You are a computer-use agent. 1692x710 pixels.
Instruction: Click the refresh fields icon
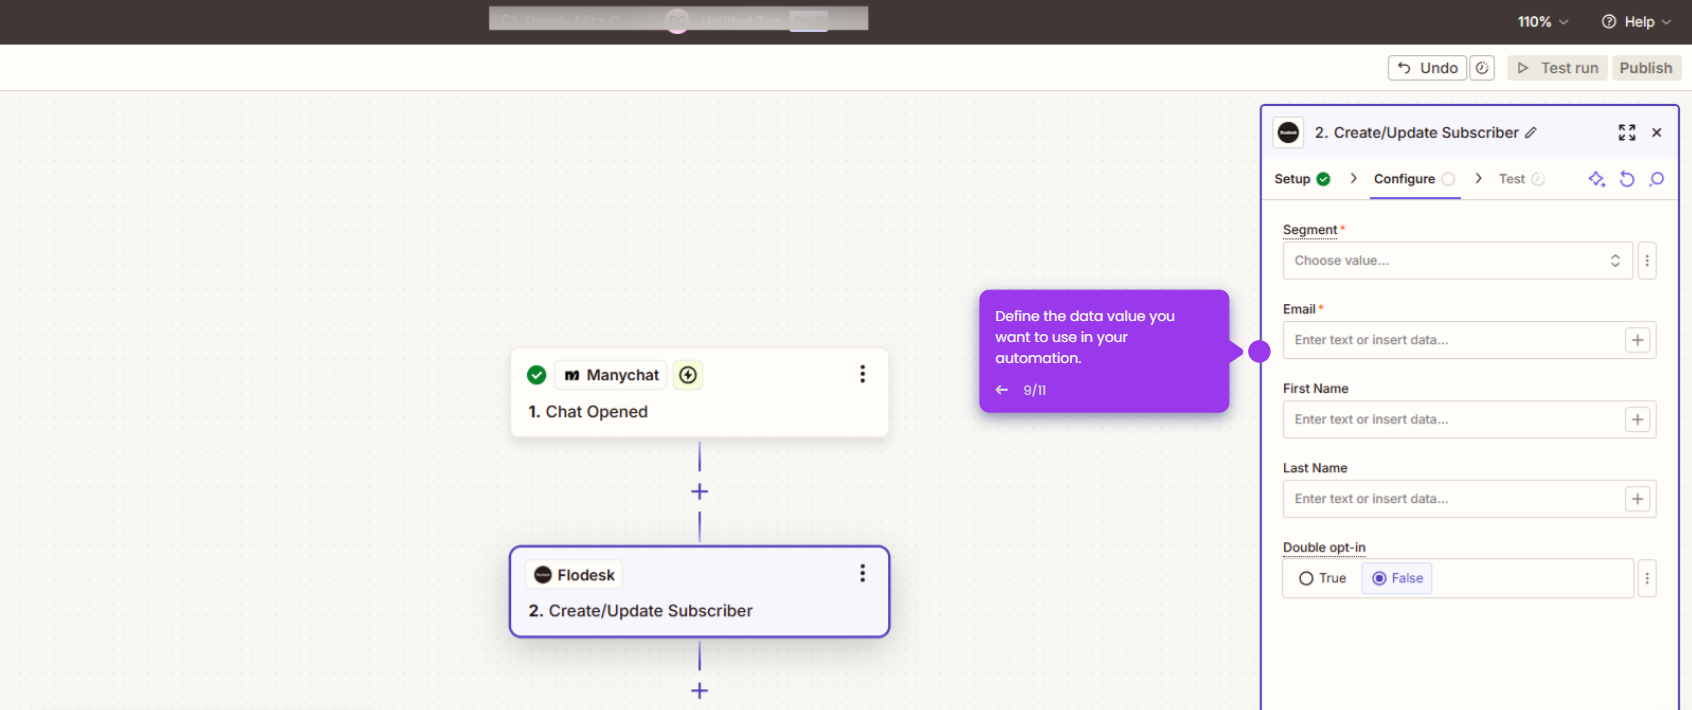[1627, 179]
